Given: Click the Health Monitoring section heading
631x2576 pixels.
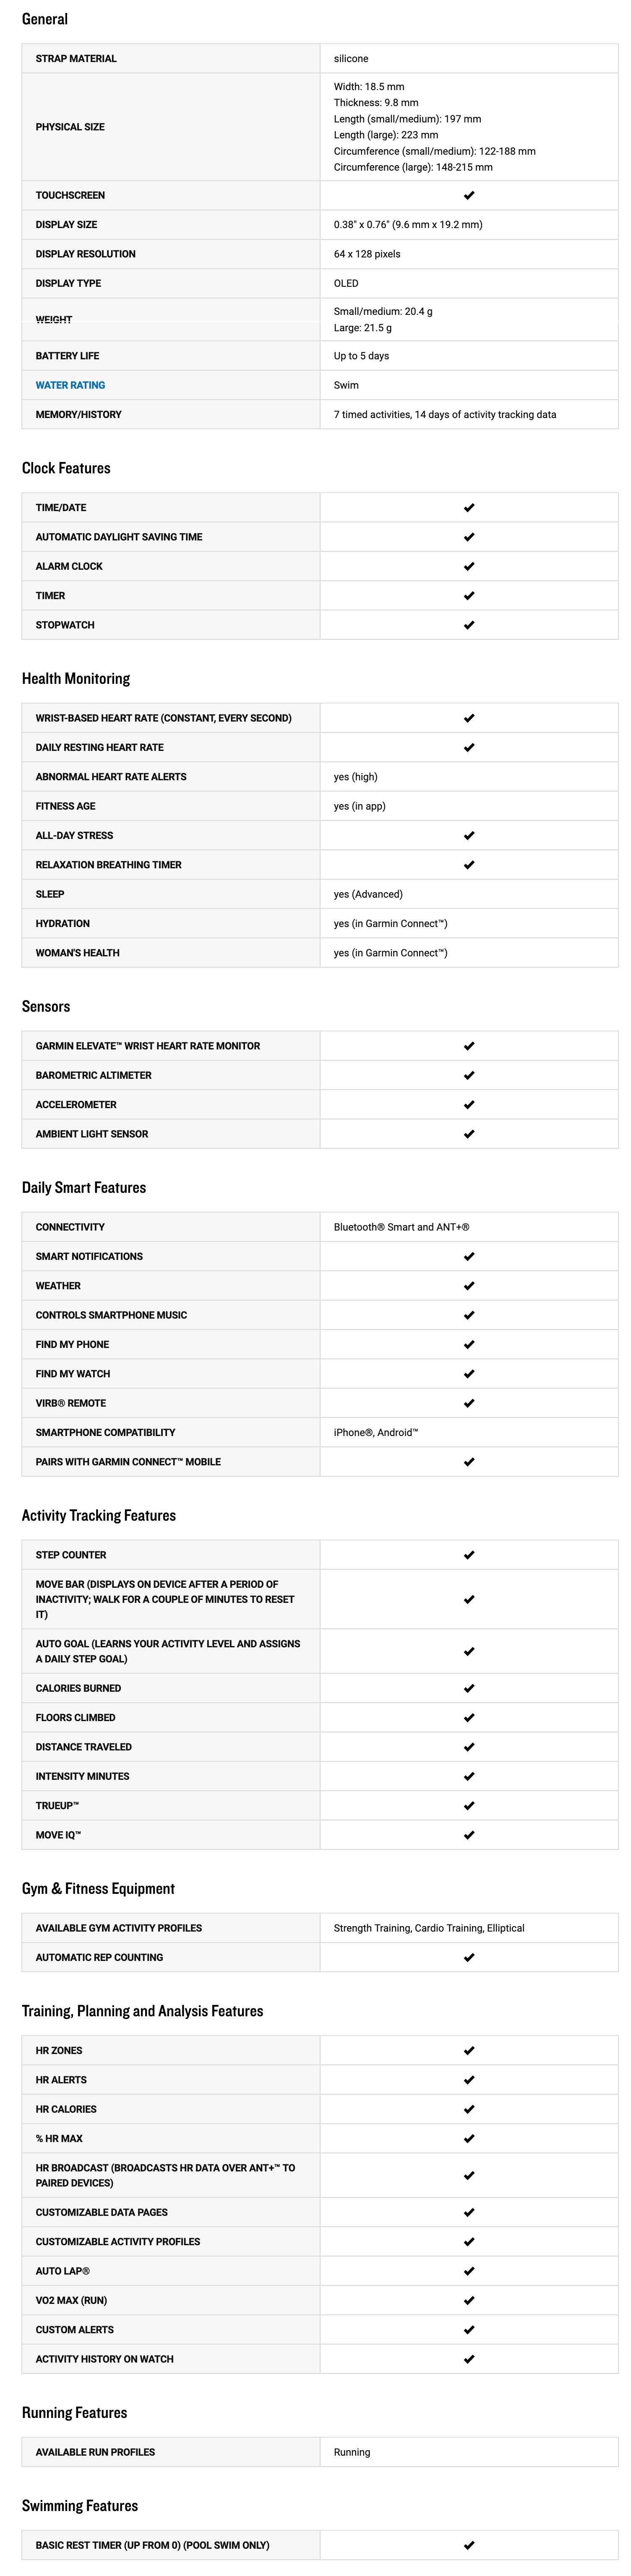Looking at the screenshot, I should (76, 679).
